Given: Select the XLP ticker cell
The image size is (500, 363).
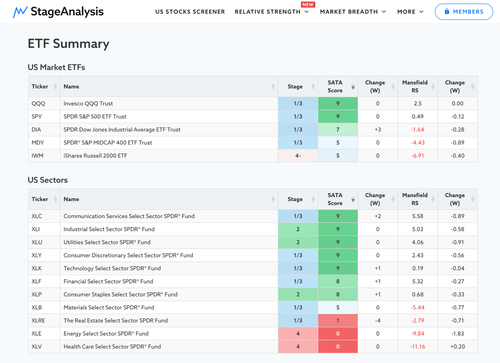Looking at the screenshot, I should pos(44,294).
